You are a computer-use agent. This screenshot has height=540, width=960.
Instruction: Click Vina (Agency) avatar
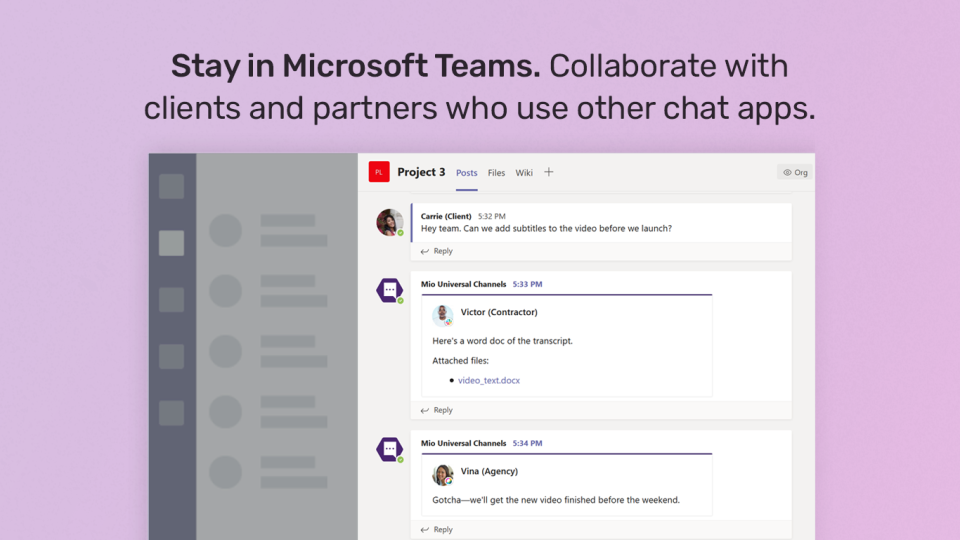(443, 474)
